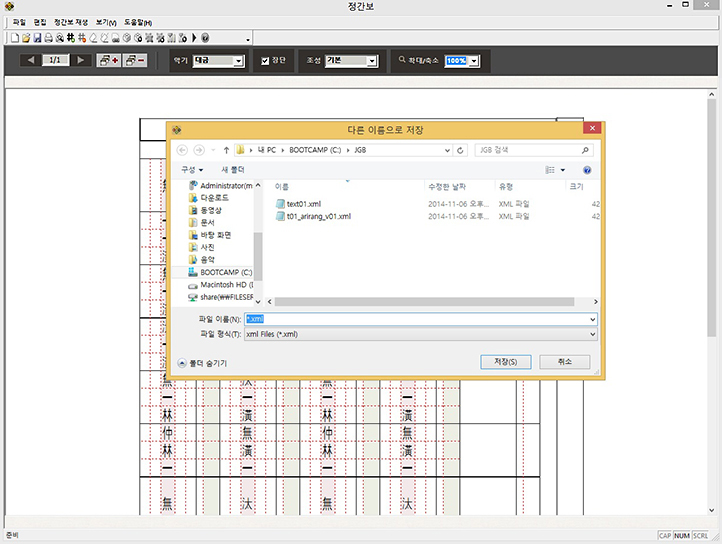Open the 도움말(H) menu

click(138, 22)
